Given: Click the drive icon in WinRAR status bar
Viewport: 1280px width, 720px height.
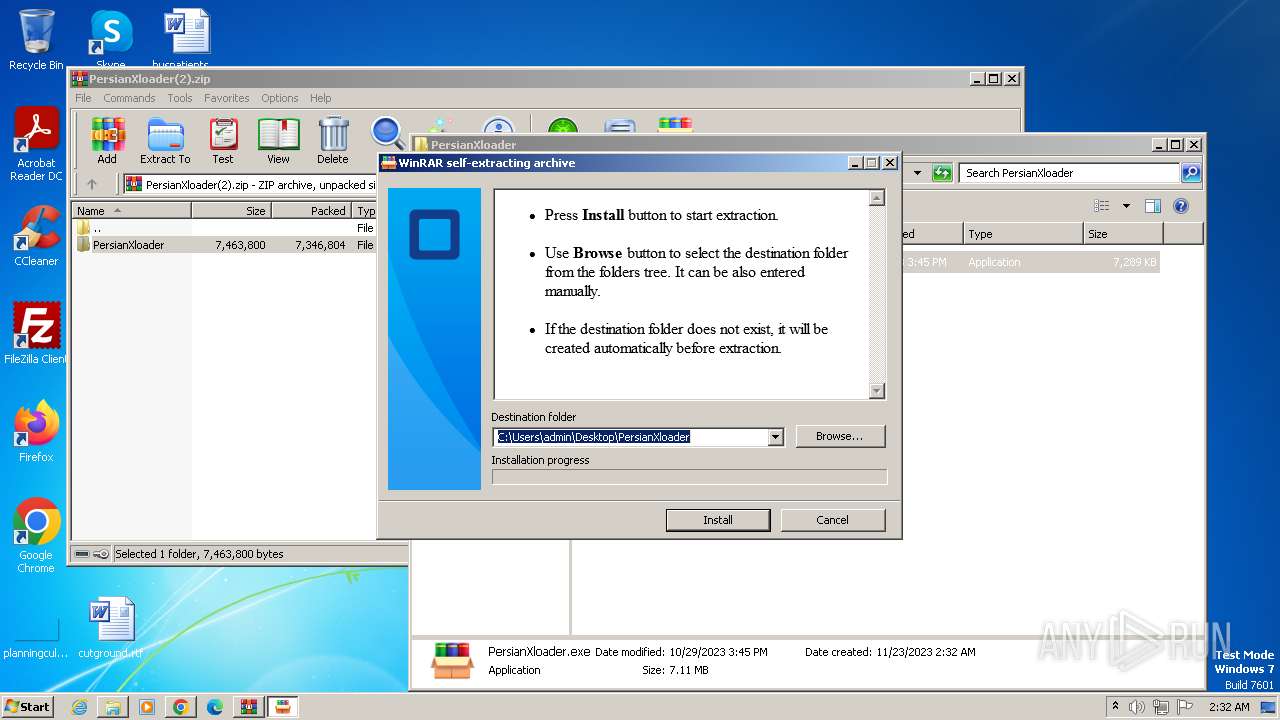Looking at the screenshot, I should click(82, 554).
